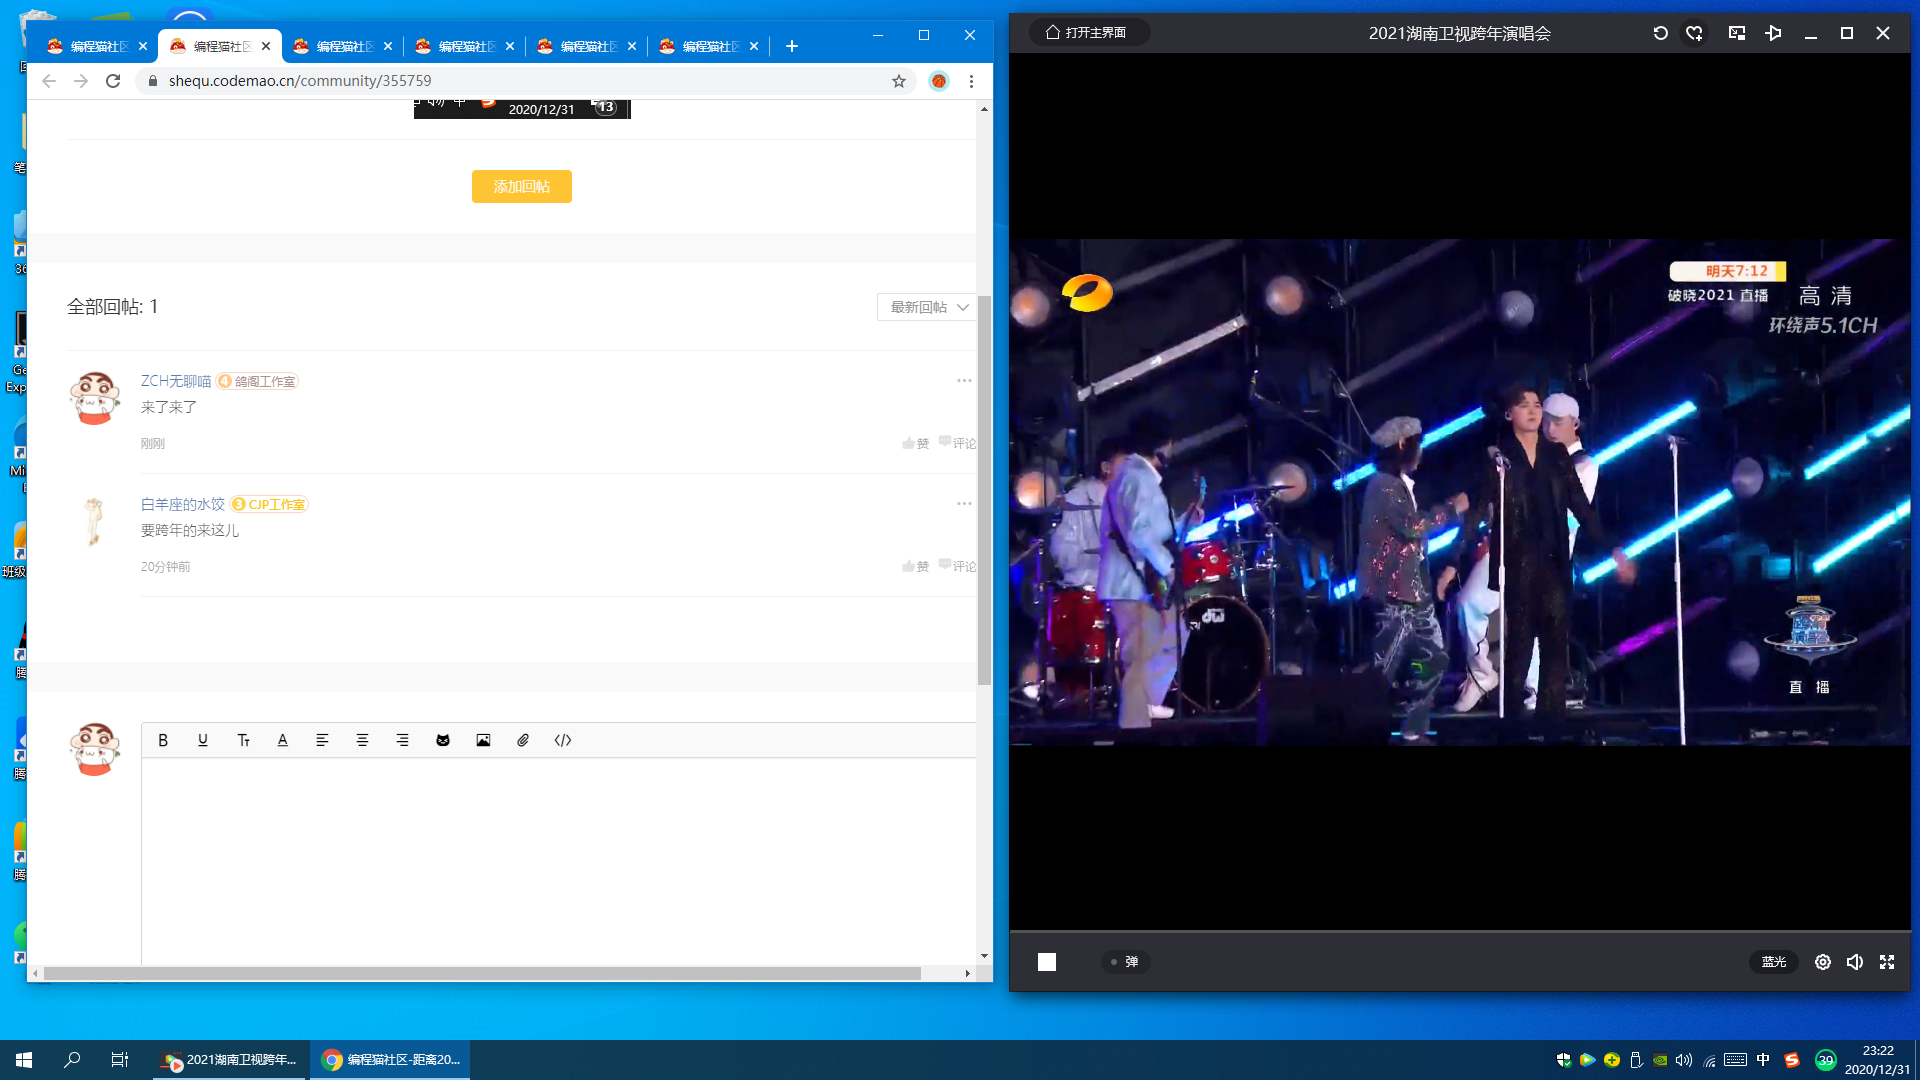This screenshot has height=1080, width=1920.
Task: Click the 鸽阁工作室 studio badge
Action: coord(258,381)
